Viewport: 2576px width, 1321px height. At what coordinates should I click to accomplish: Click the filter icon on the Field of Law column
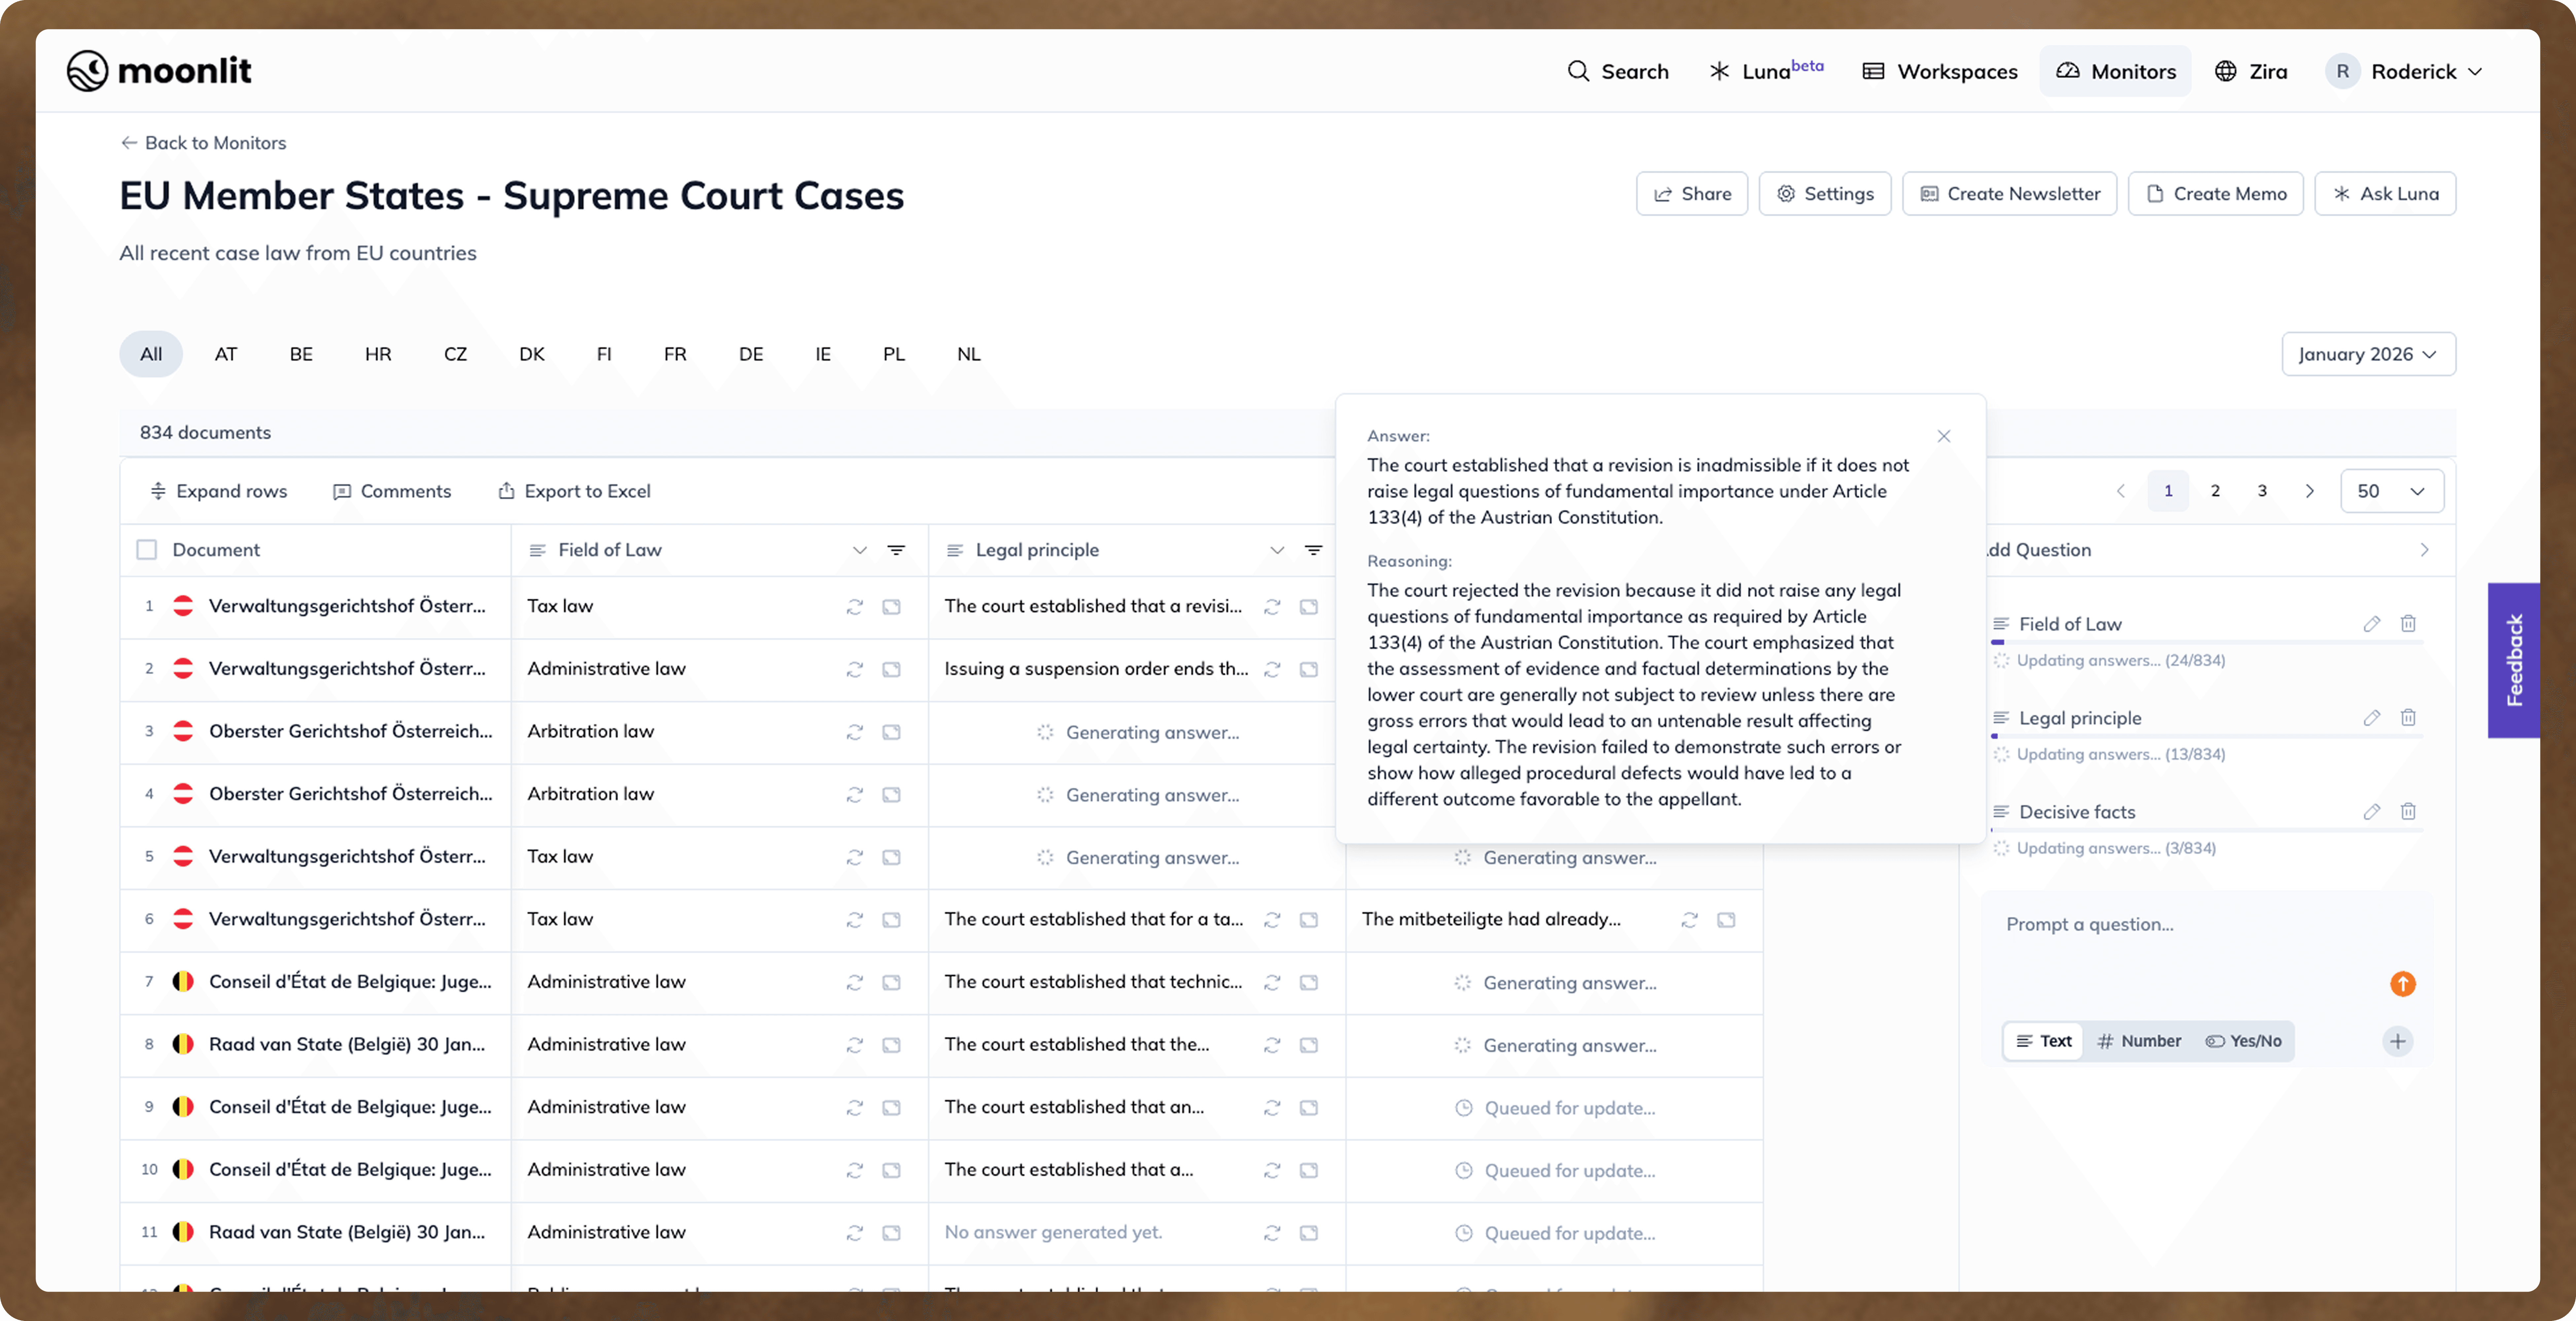pos(896,550)
